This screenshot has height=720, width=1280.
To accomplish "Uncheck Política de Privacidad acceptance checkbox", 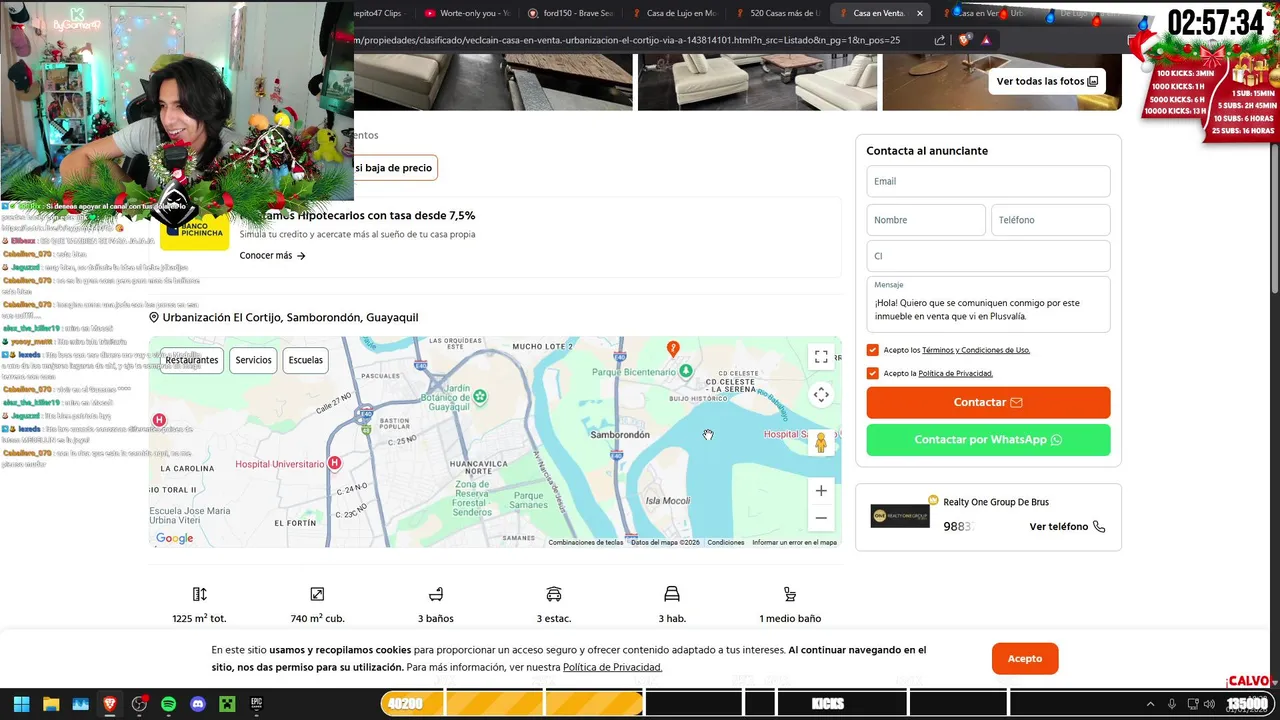I will [873, 373].
